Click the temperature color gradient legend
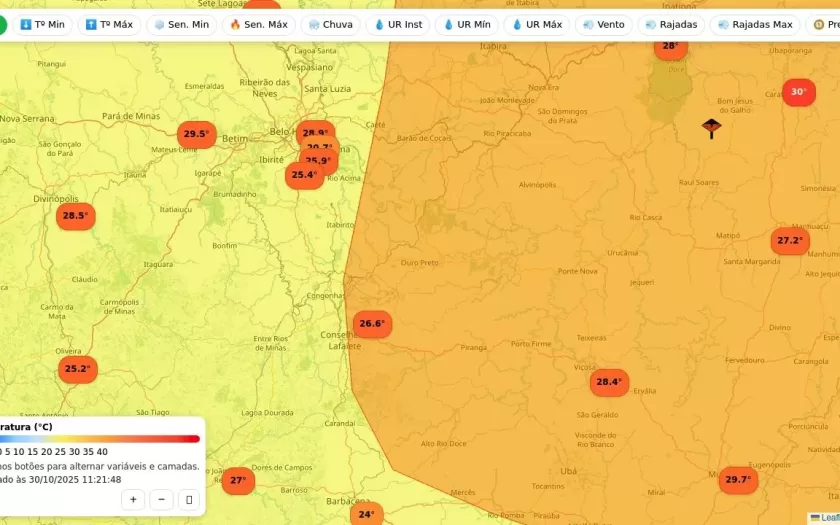The width and height of the screenshot is (840, 525). [x=100, y=439]
